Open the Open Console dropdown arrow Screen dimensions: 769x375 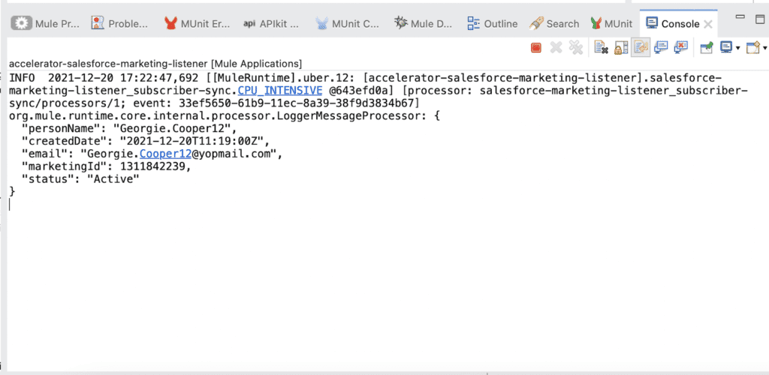pyautogui.click(x=765, y=48)
